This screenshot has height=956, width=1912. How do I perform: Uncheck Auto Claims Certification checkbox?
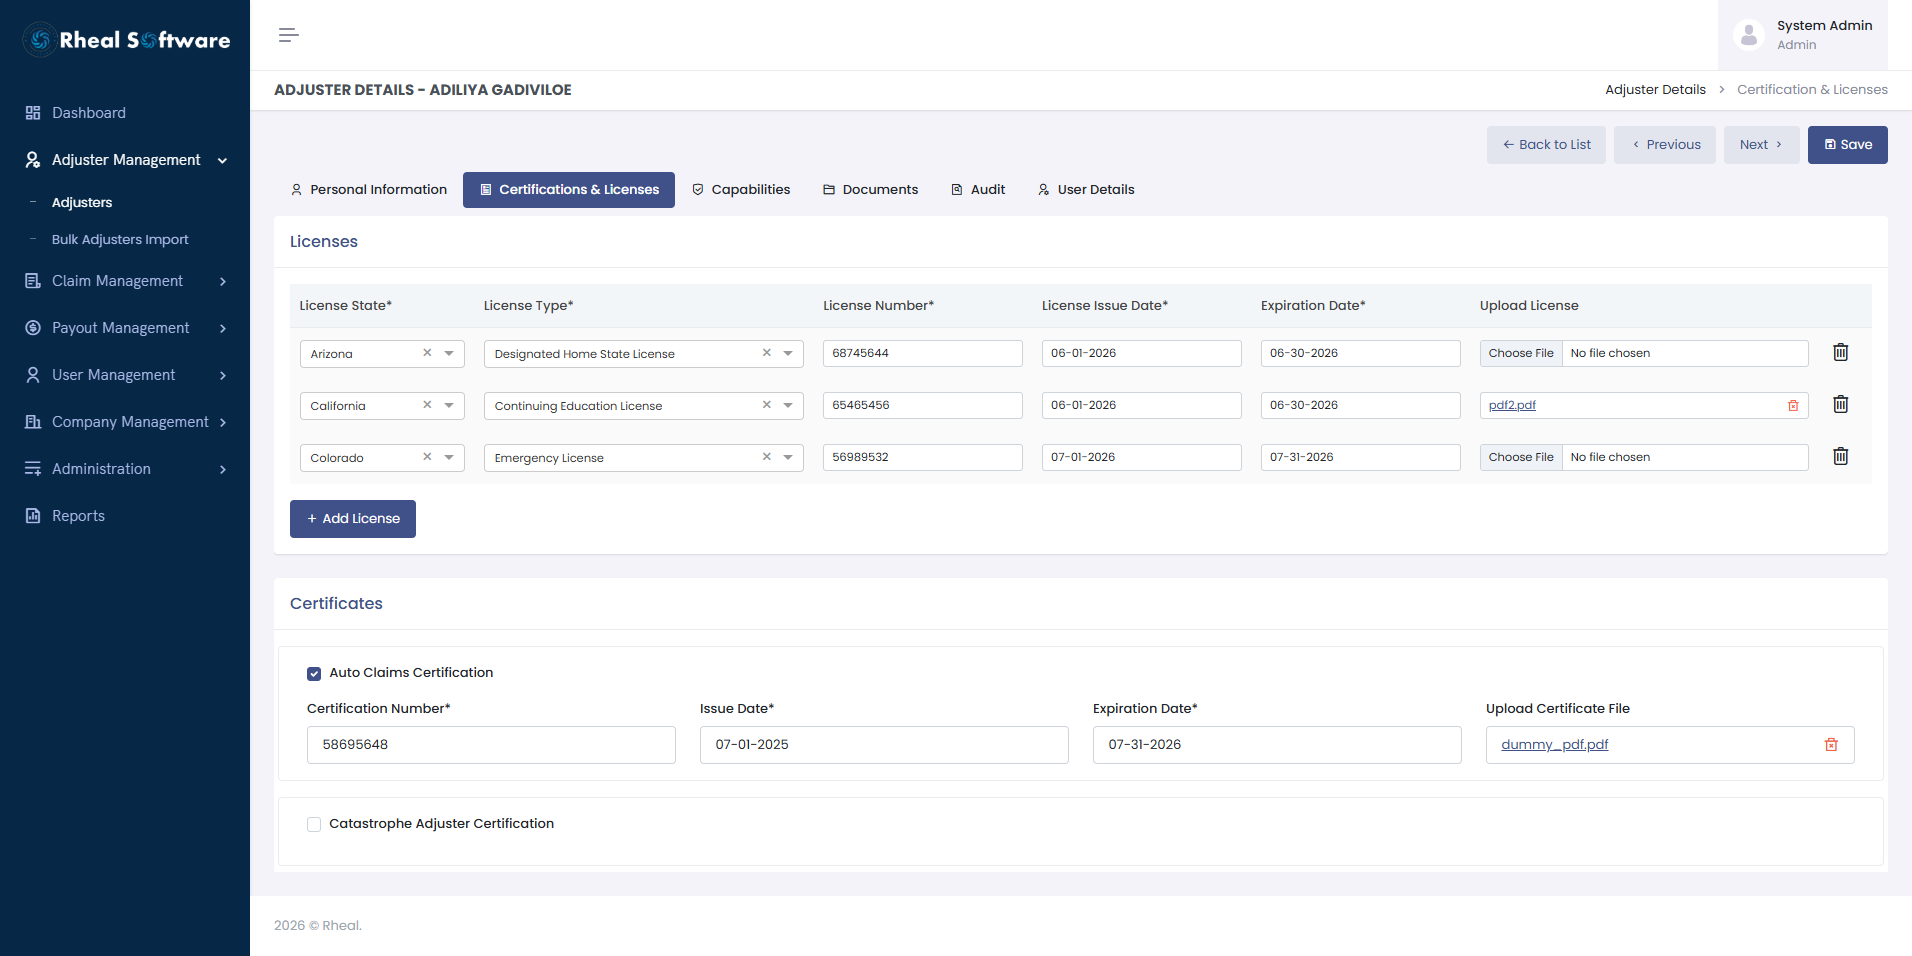pyautogui.click(x=314, y=674)
